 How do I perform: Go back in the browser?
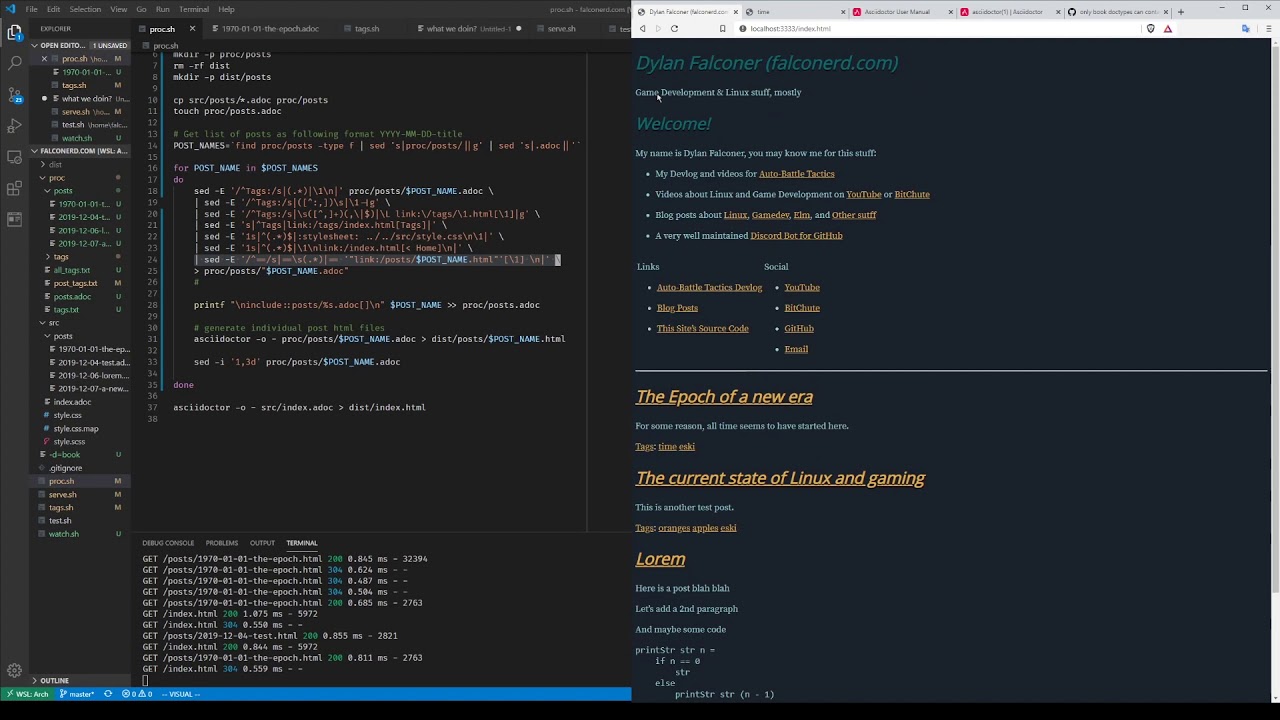tap(642, 29)
